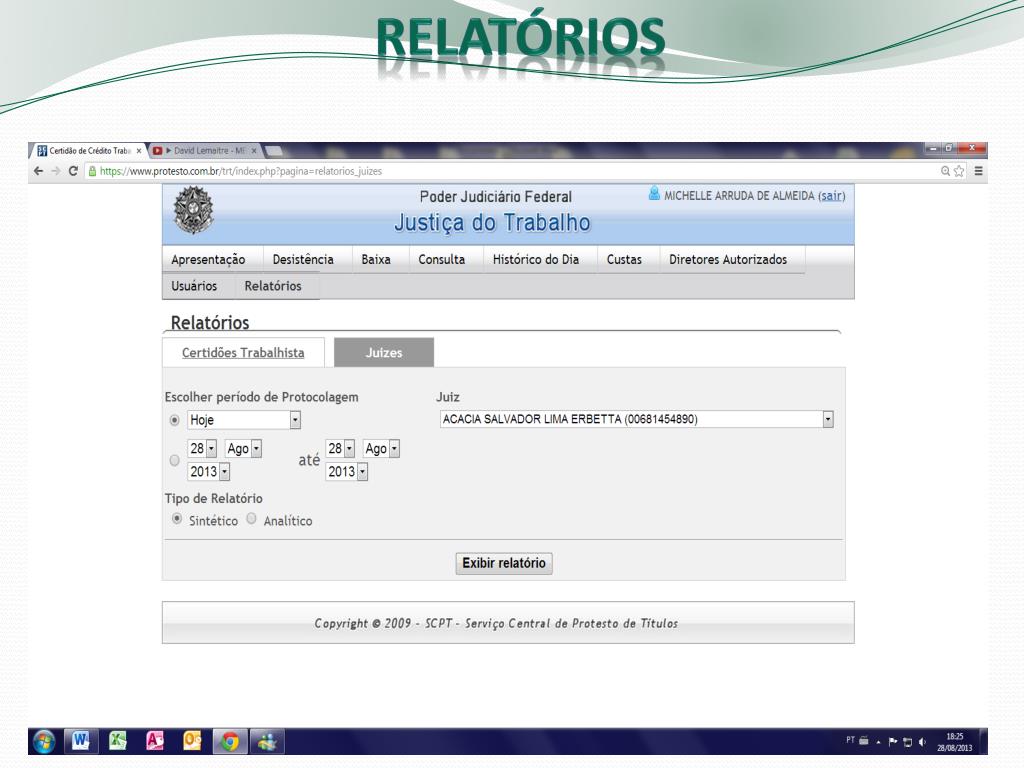Click the Windows Start orb
Screen dimensions: 1024x768
[x=44, y=741]
